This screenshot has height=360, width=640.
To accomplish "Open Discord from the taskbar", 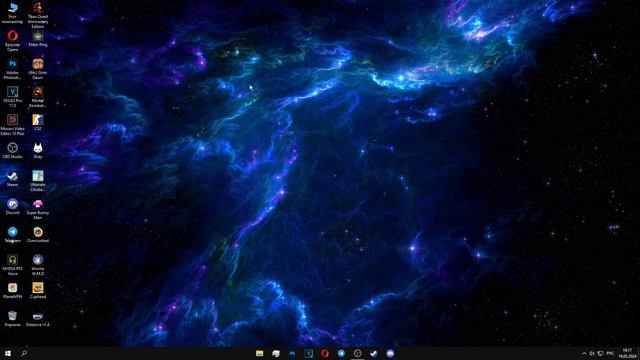I will [390, 353].
